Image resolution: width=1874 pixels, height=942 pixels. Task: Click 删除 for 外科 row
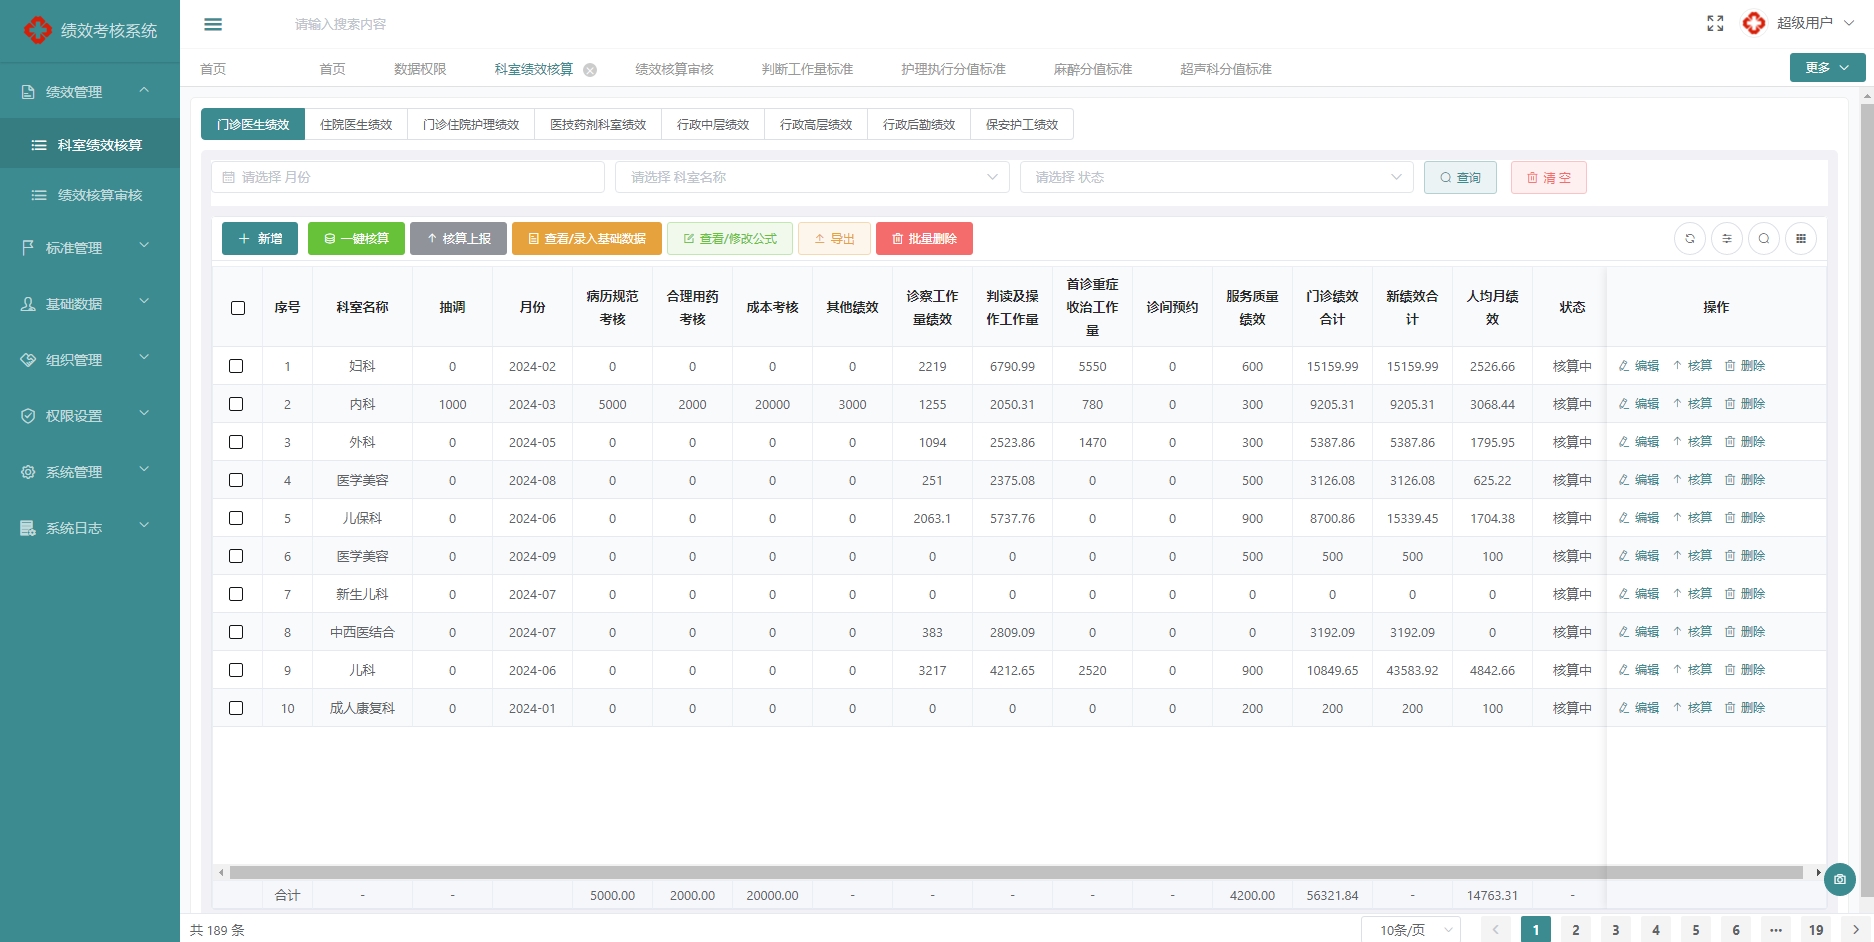[1745, 442]
